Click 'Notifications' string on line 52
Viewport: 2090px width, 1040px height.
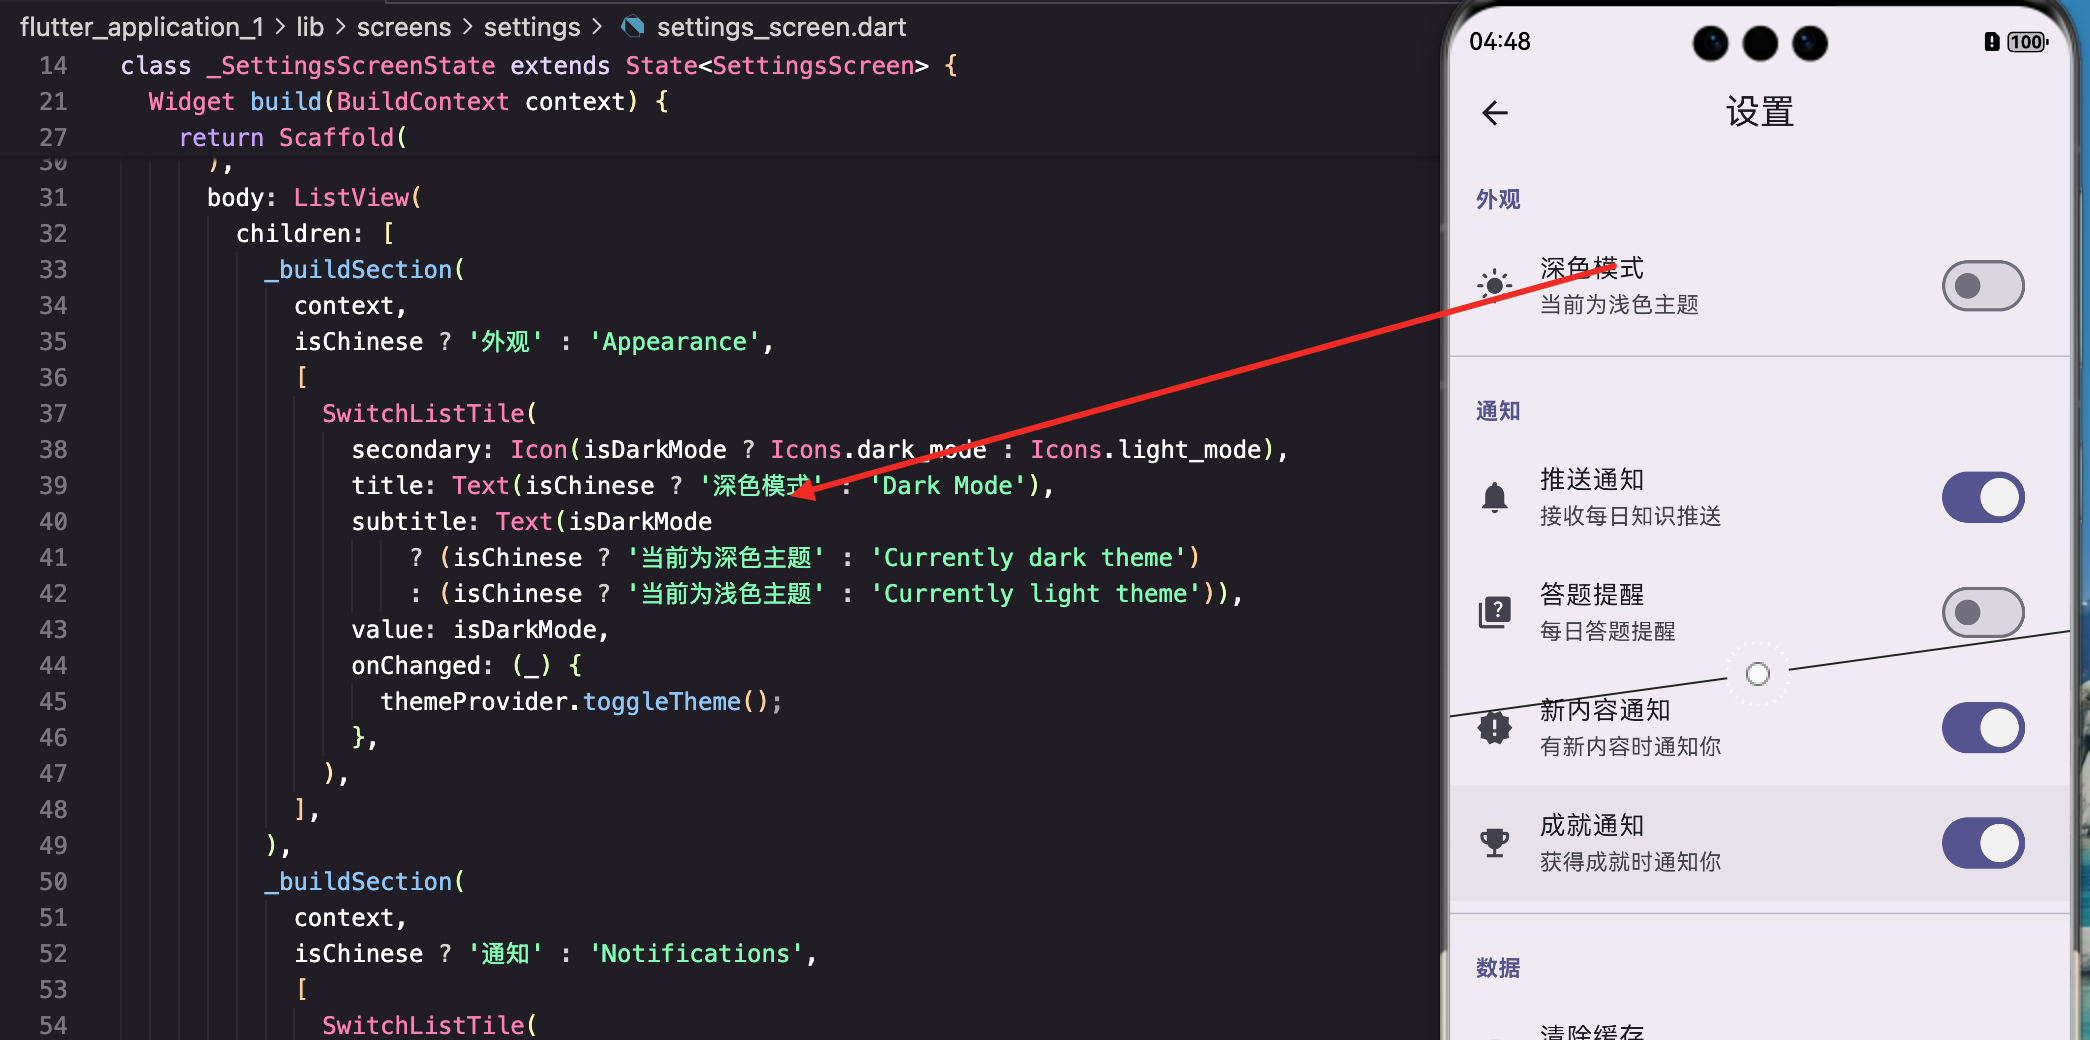click(x=695, y=954)
